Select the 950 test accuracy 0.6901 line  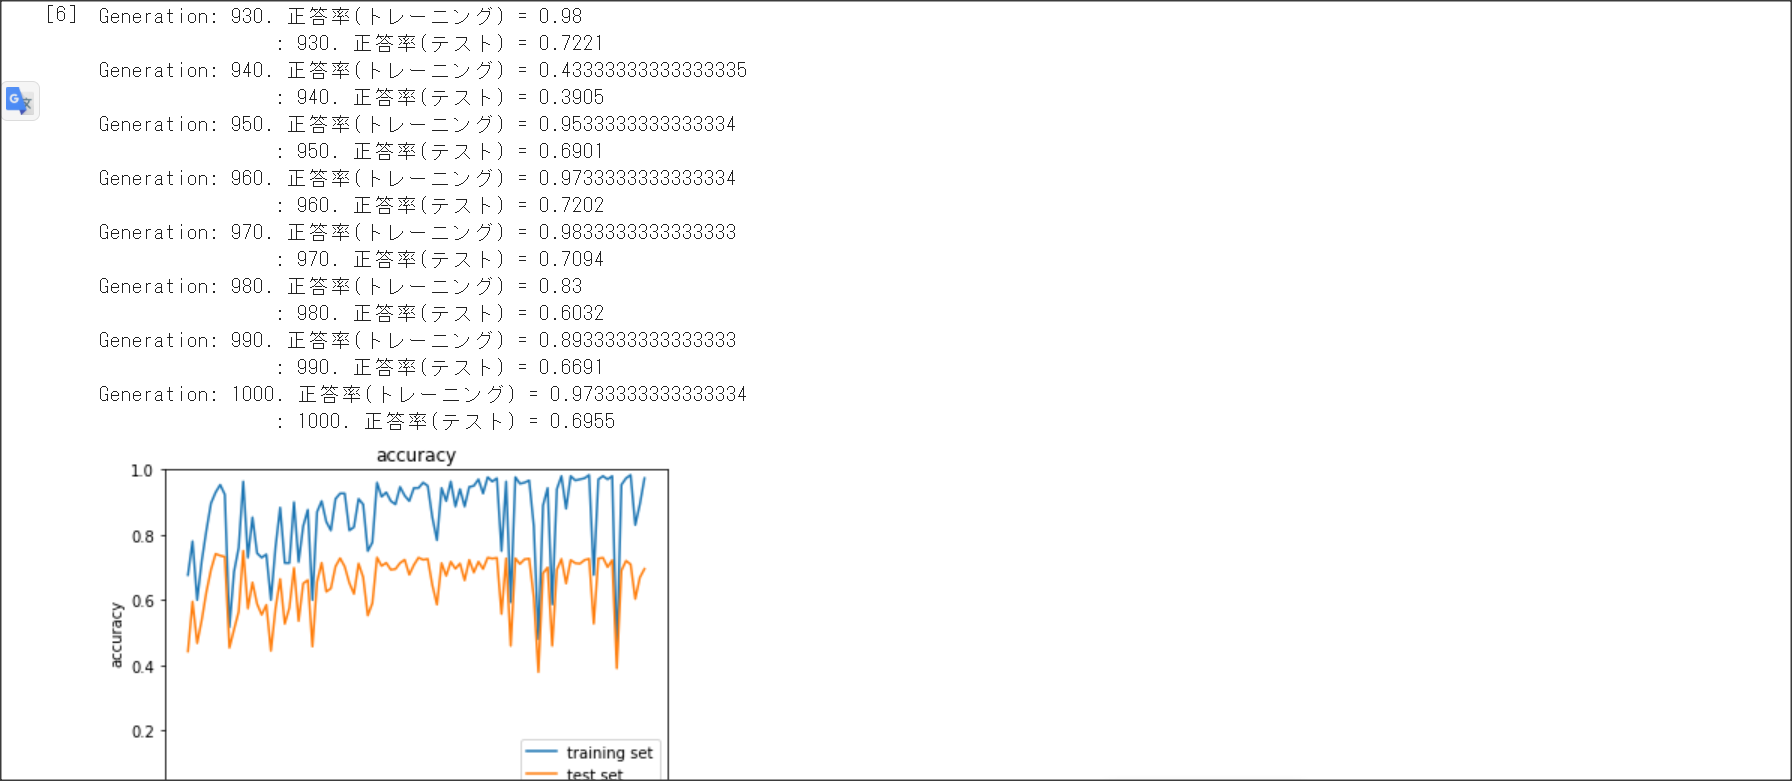[x=440, y=151]
